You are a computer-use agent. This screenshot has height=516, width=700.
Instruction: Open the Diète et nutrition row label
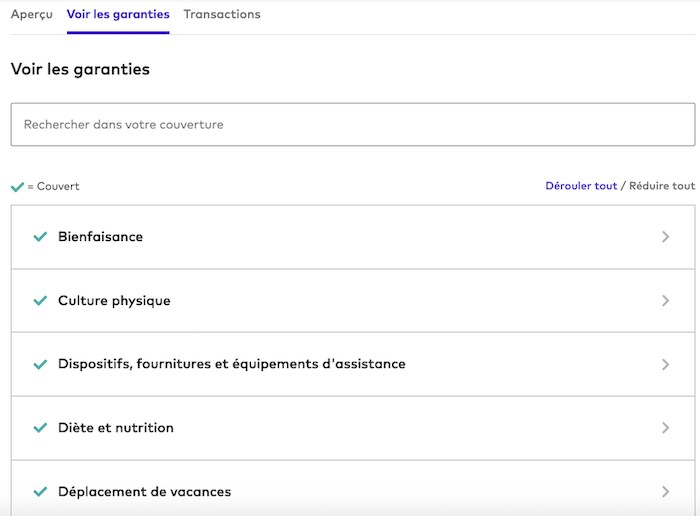coord(116,428)
